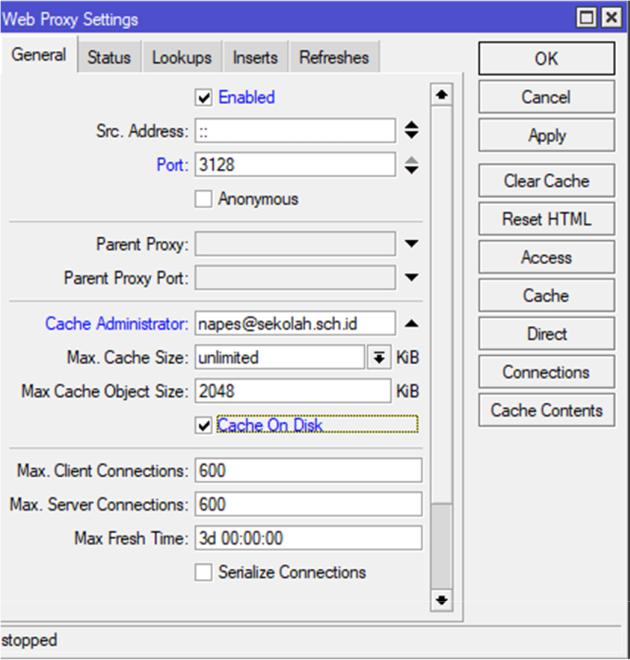Switch to the Status tab
630x660 pixels.
tap(108, 58)
